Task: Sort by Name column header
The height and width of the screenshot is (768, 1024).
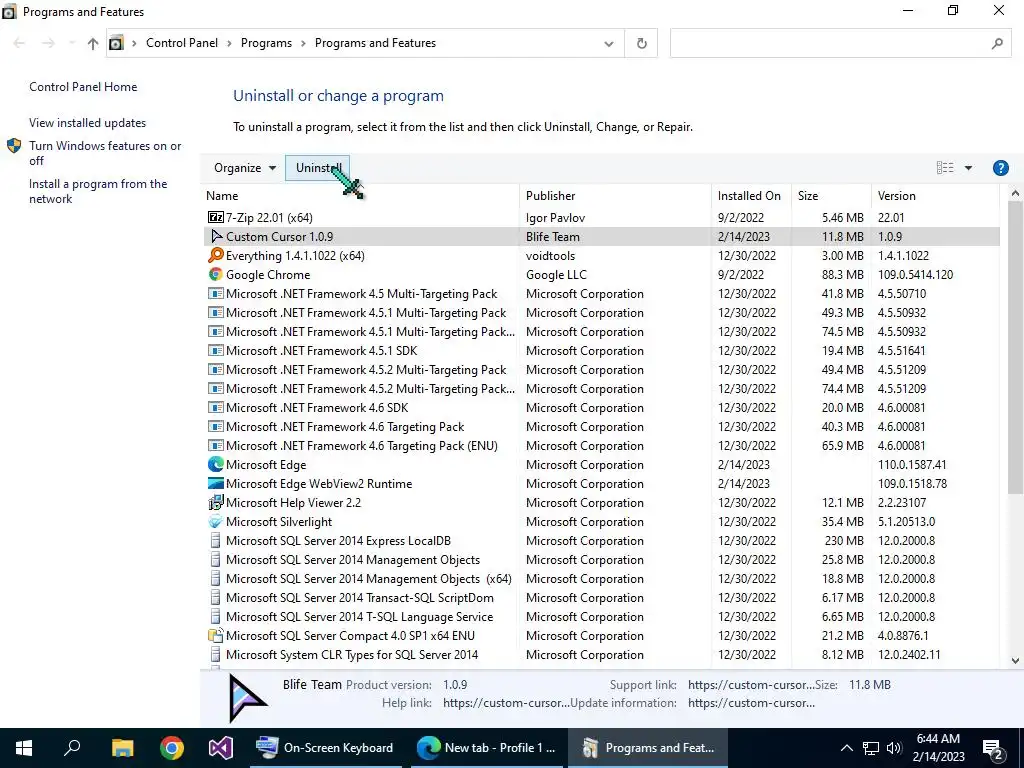Action: click(x=360, y=195)
